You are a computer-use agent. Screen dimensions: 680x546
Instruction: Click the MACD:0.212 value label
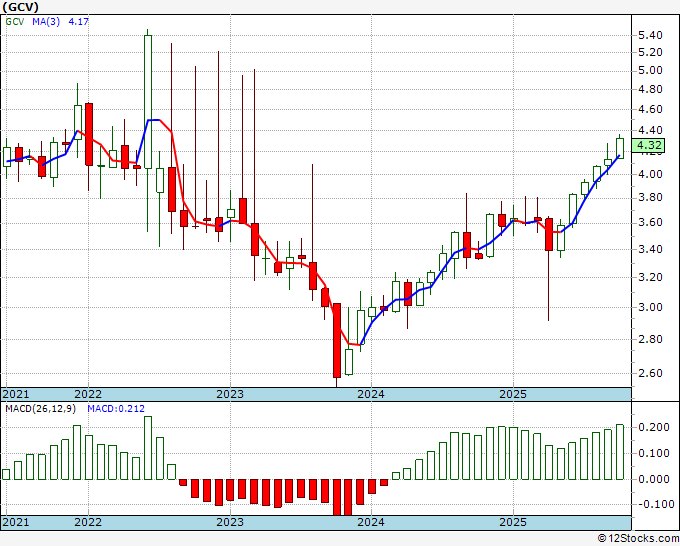[x=116, y=409]
